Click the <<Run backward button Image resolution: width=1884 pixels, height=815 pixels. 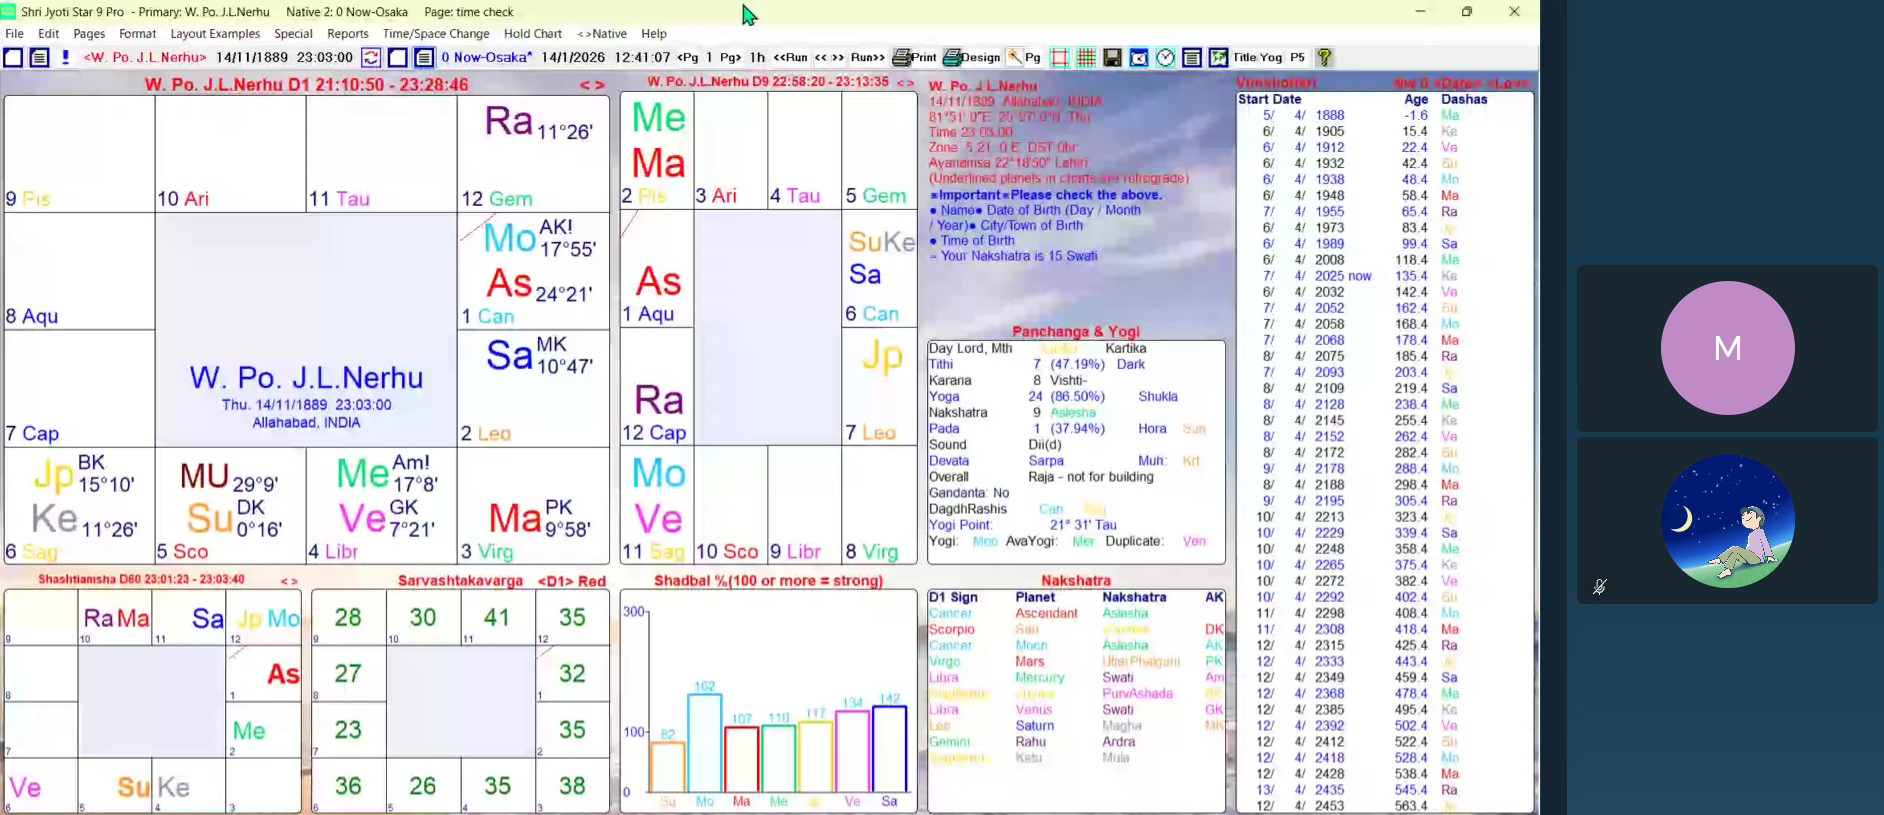coord(790,58)
